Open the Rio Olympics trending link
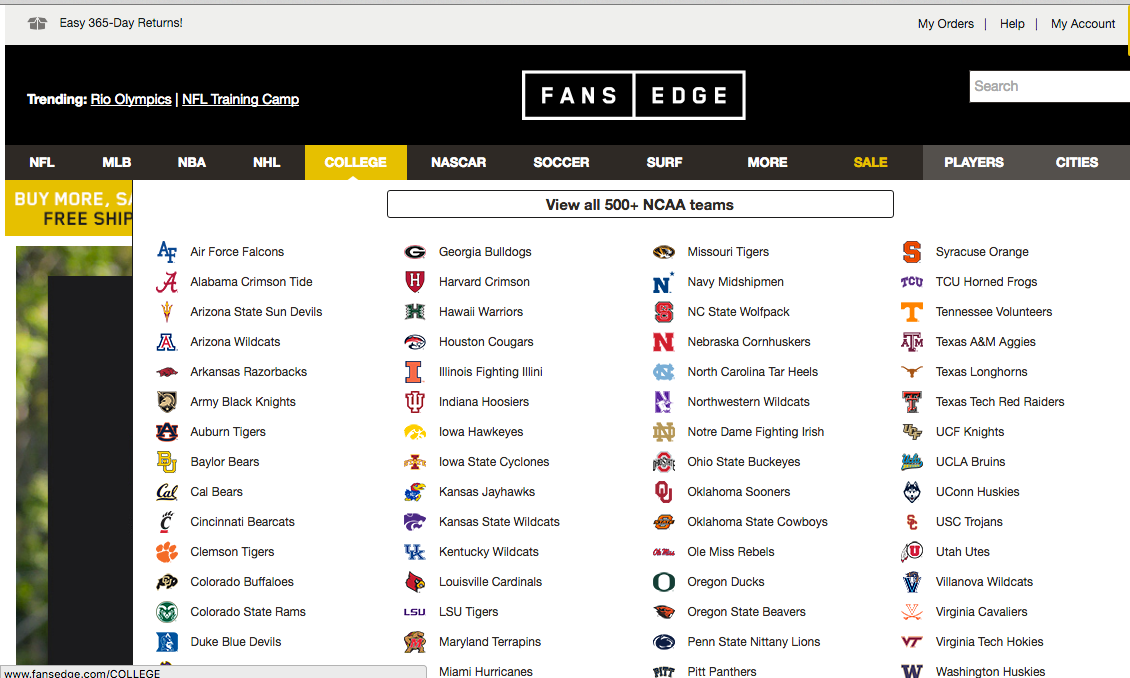This screenshot has width=1130, height=678. pos(131,99)
